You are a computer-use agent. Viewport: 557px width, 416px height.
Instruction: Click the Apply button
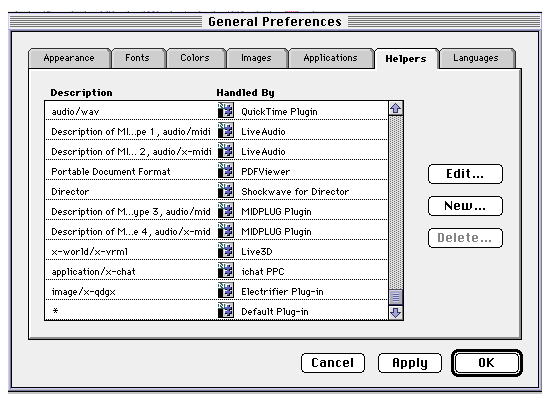[410, 363]
